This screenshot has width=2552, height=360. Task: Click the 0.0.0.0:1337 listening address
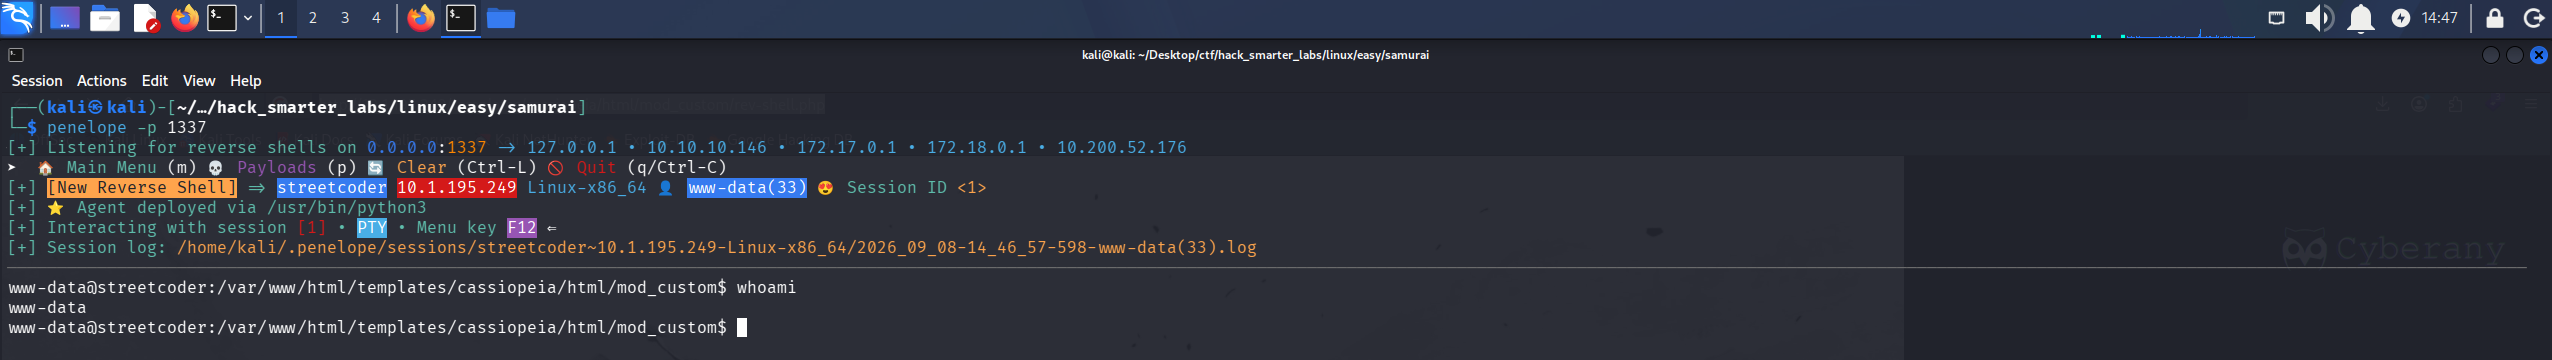point(427,148)
